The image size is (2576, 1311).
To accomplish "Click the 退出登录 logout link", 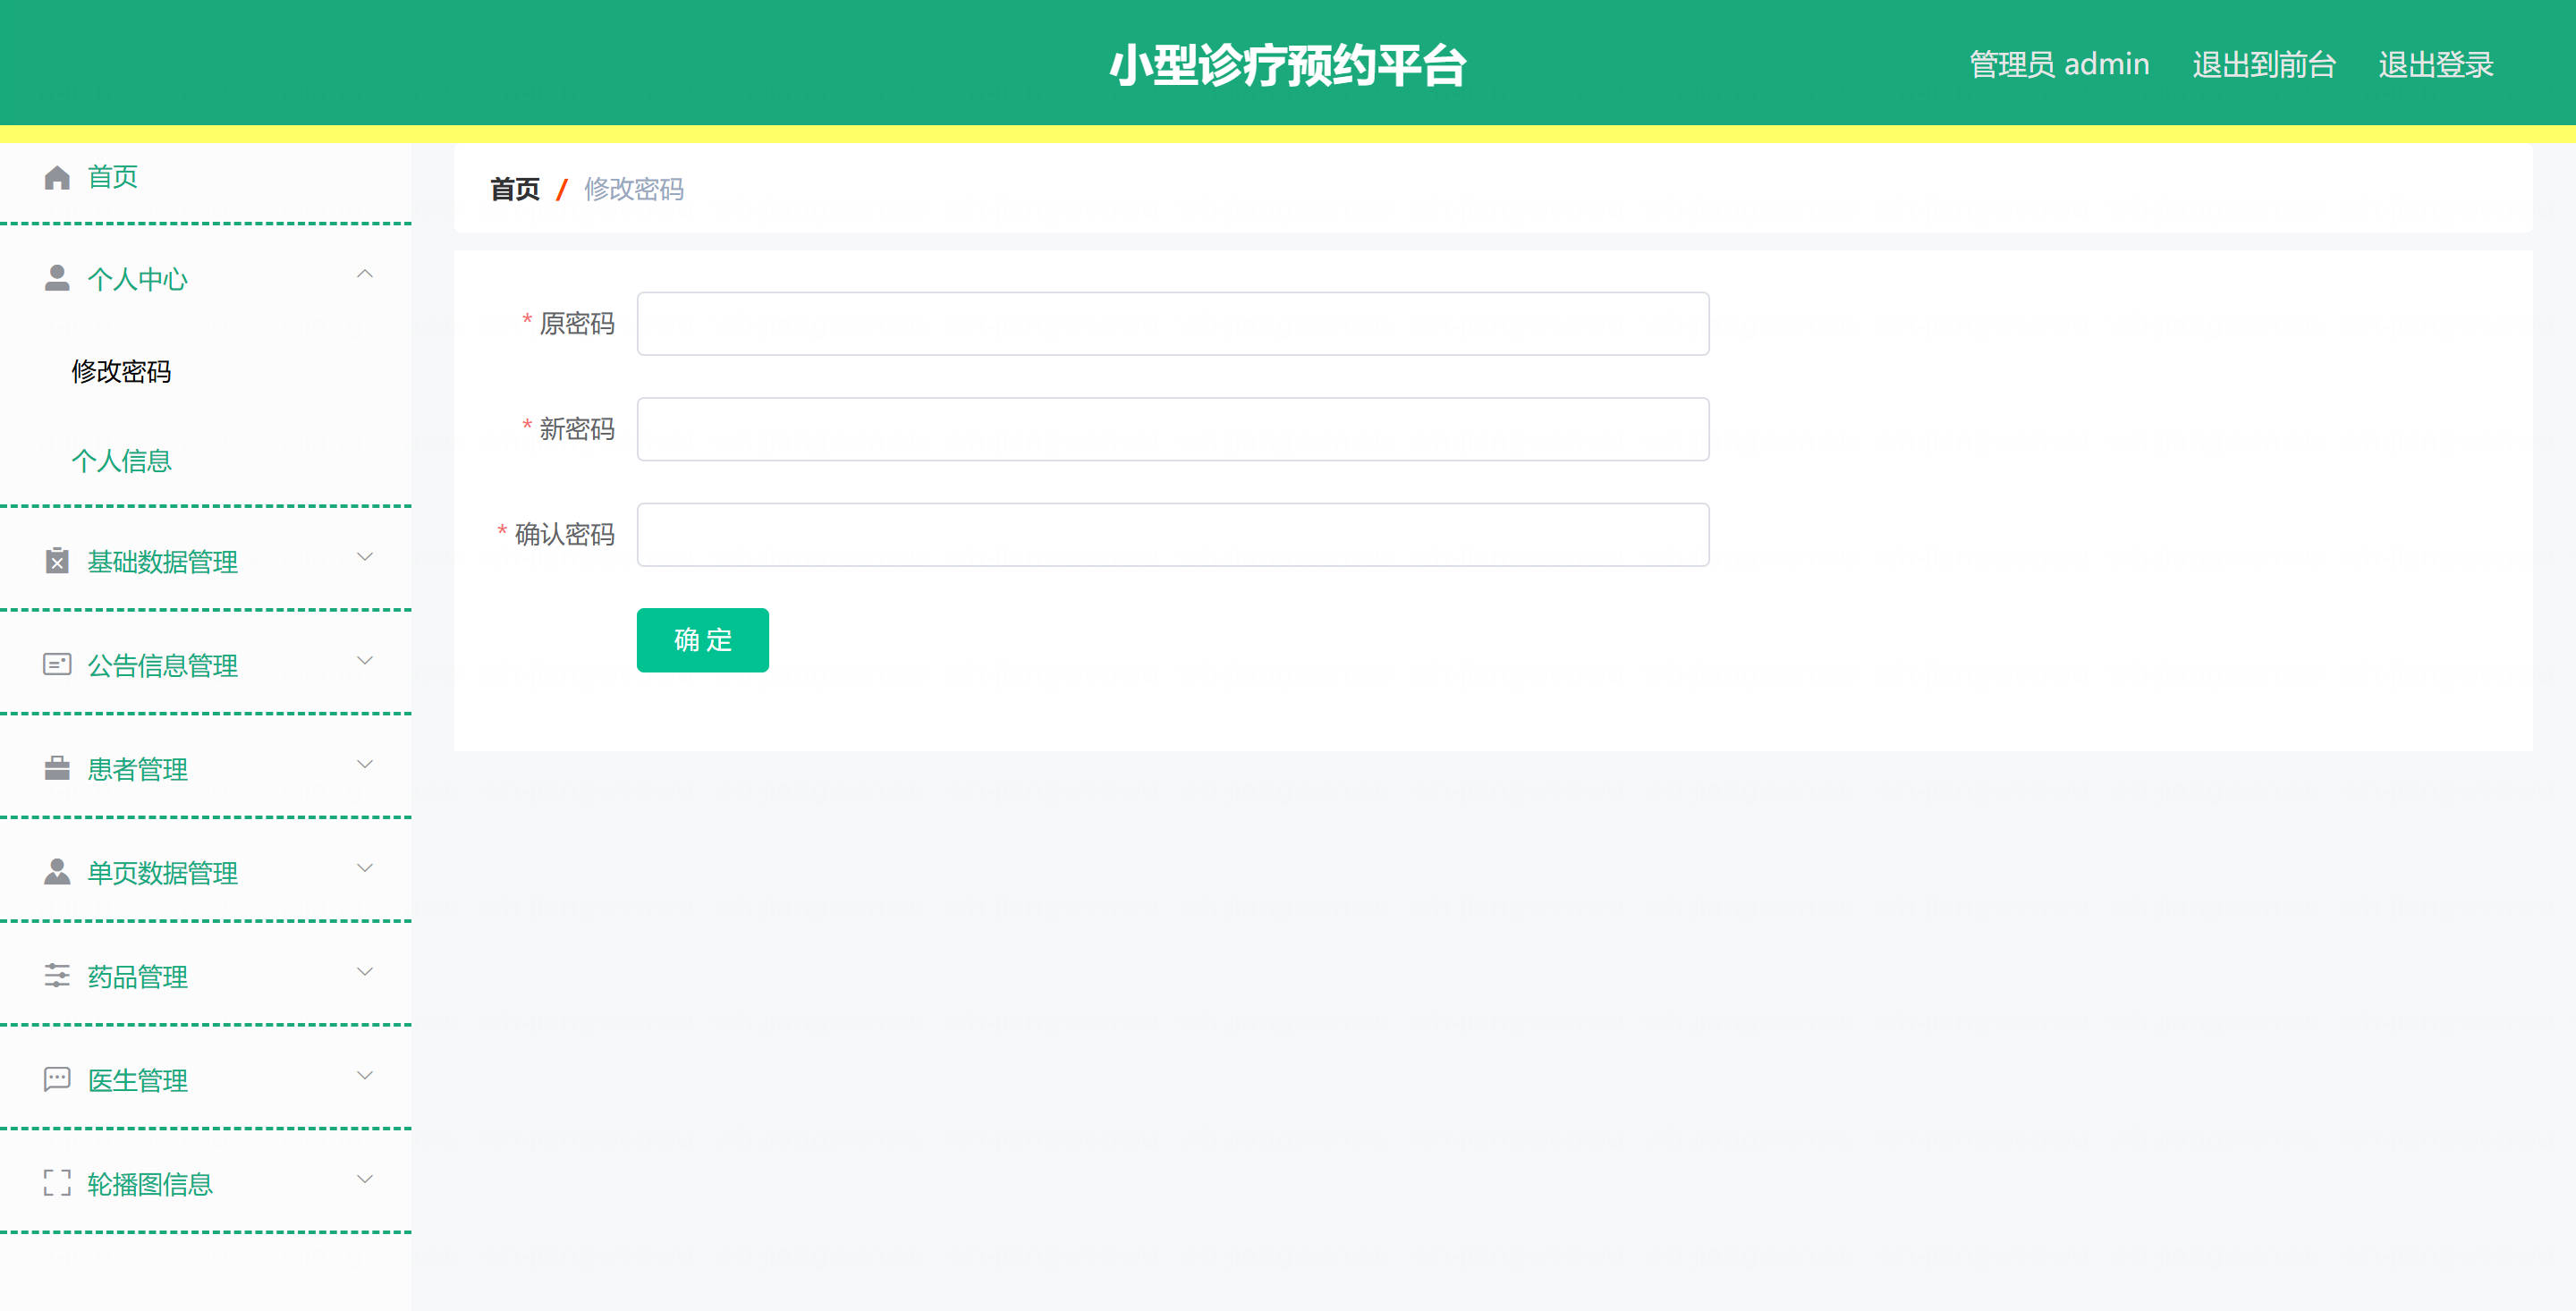I will [2436, 65].
